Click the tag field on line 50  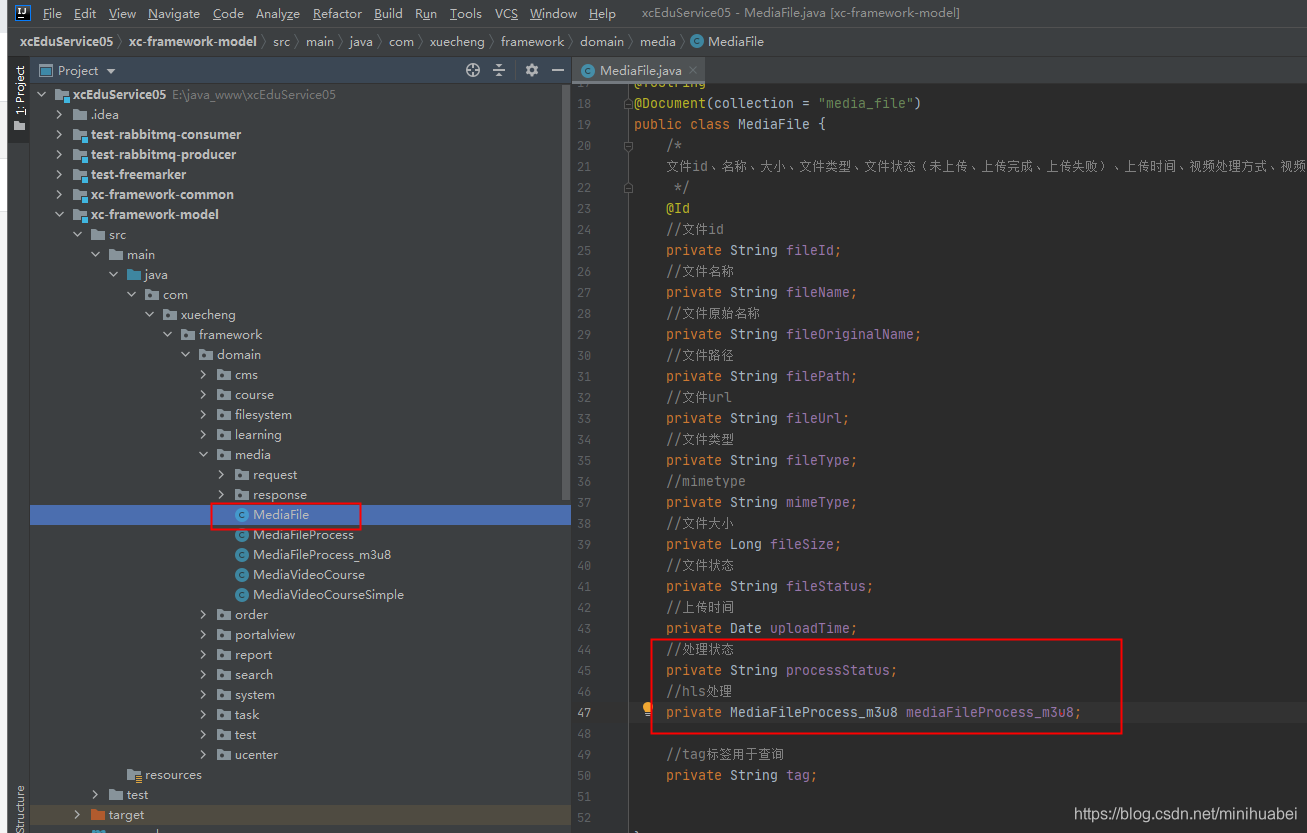[797, 775]
